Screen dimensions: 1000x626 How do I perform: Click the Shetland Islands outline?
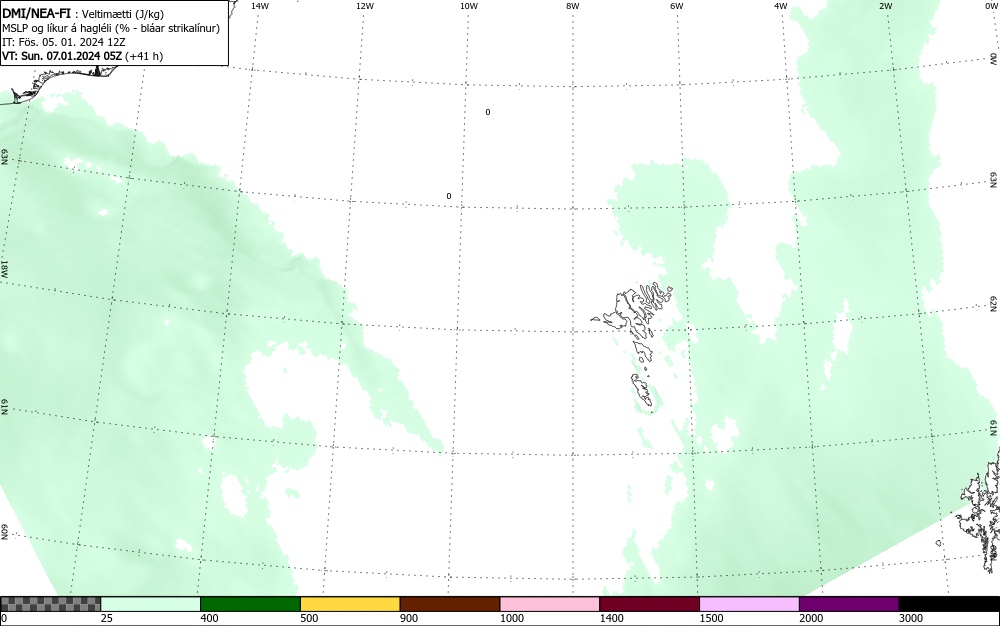(982, 510)
